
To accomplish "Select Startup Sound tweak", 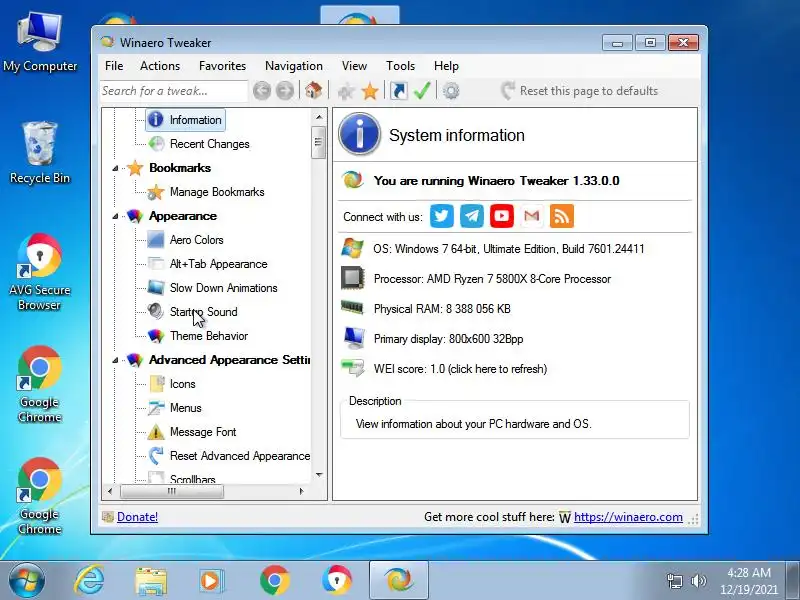I will coord(203,312).
